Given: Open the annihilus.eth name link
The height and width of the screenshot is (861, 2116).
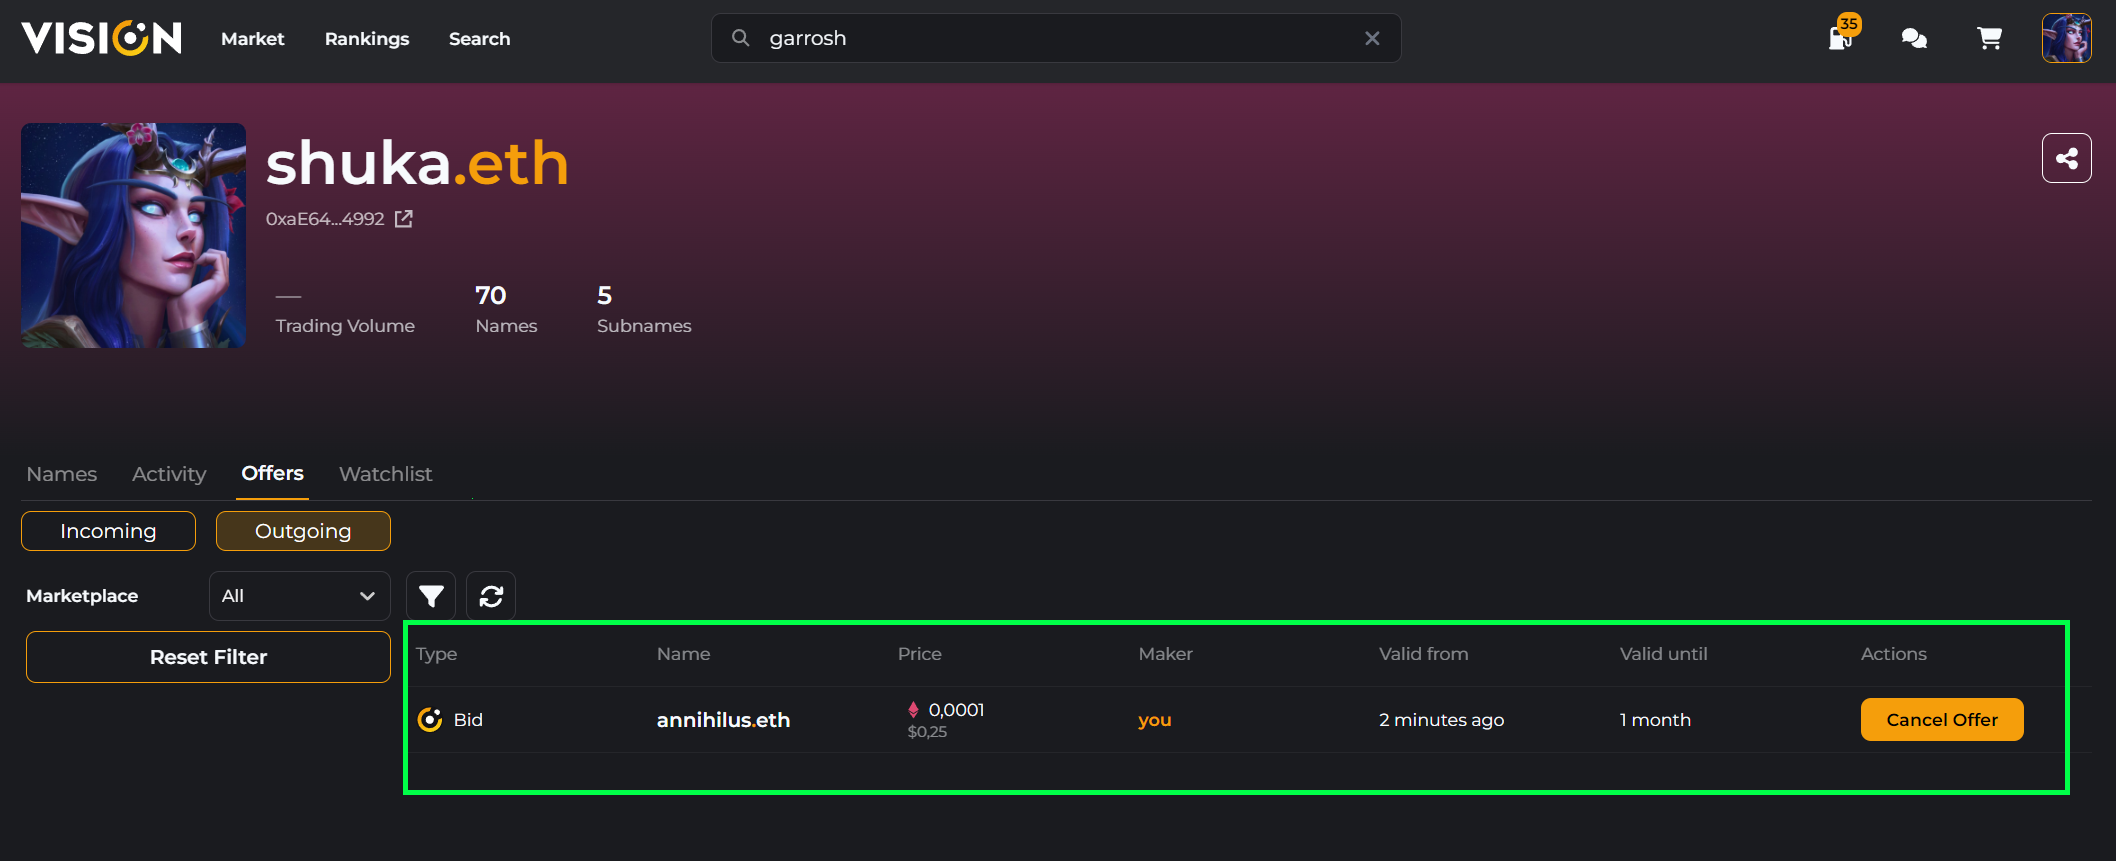Looking at the screenshot, I should (723, 720).
